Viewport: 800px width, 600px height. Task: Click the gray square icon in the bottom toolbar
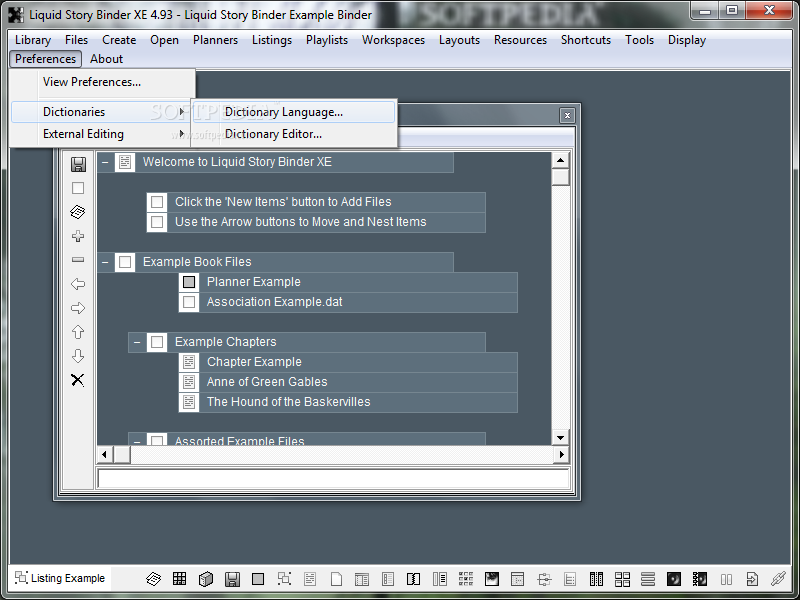pyautogui.click(x=258, y=579)
